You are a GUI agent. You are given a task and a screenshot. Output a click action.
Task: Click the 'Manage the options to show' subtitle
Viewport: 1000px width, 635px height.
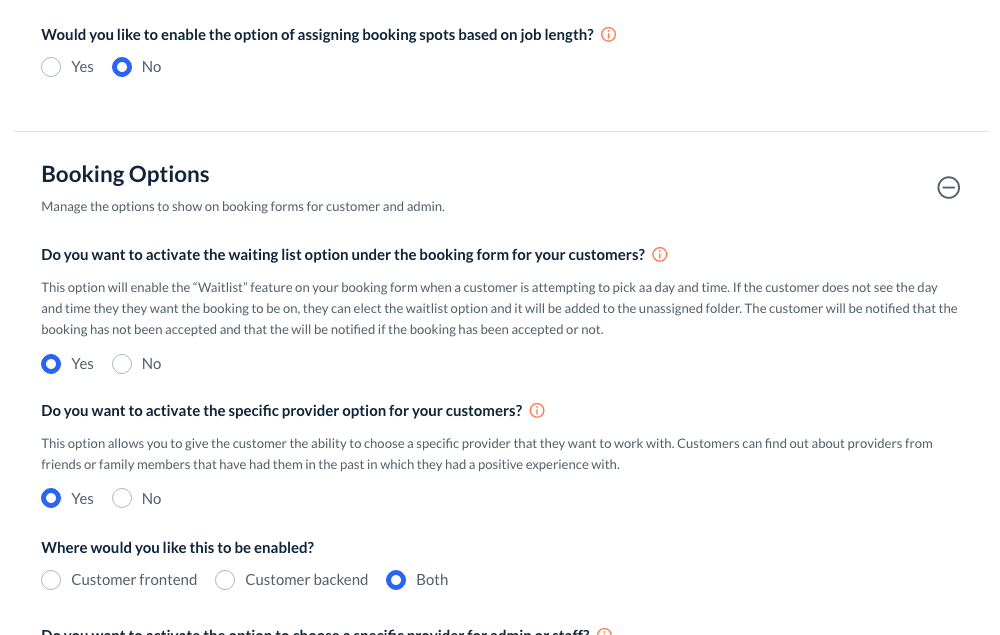242,207
